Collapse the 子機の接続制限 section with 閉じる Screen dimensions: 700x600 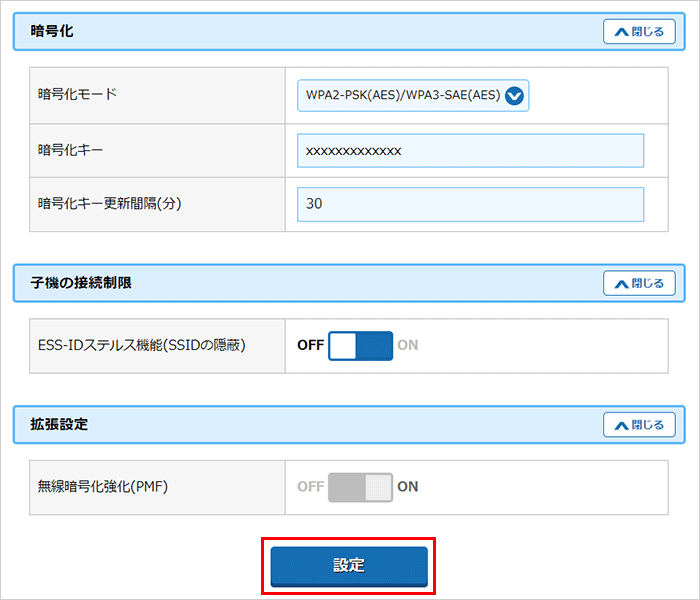[x=639, y=283]
